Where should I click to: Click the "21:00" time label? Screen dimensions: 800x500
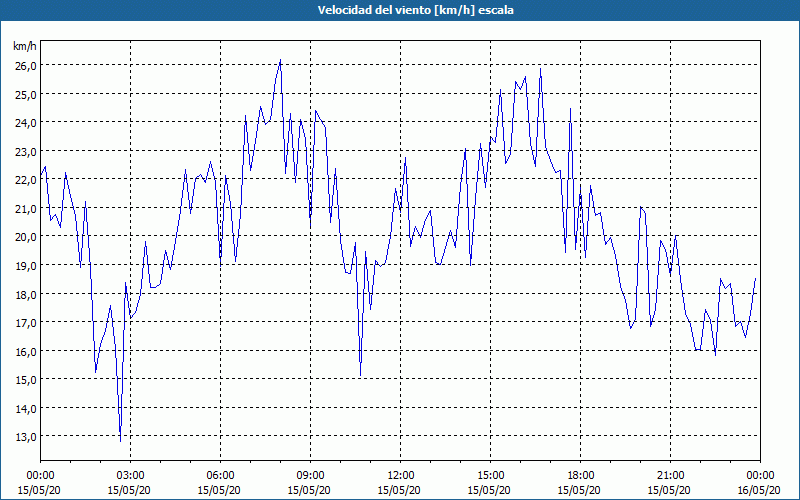pos(670,476)
